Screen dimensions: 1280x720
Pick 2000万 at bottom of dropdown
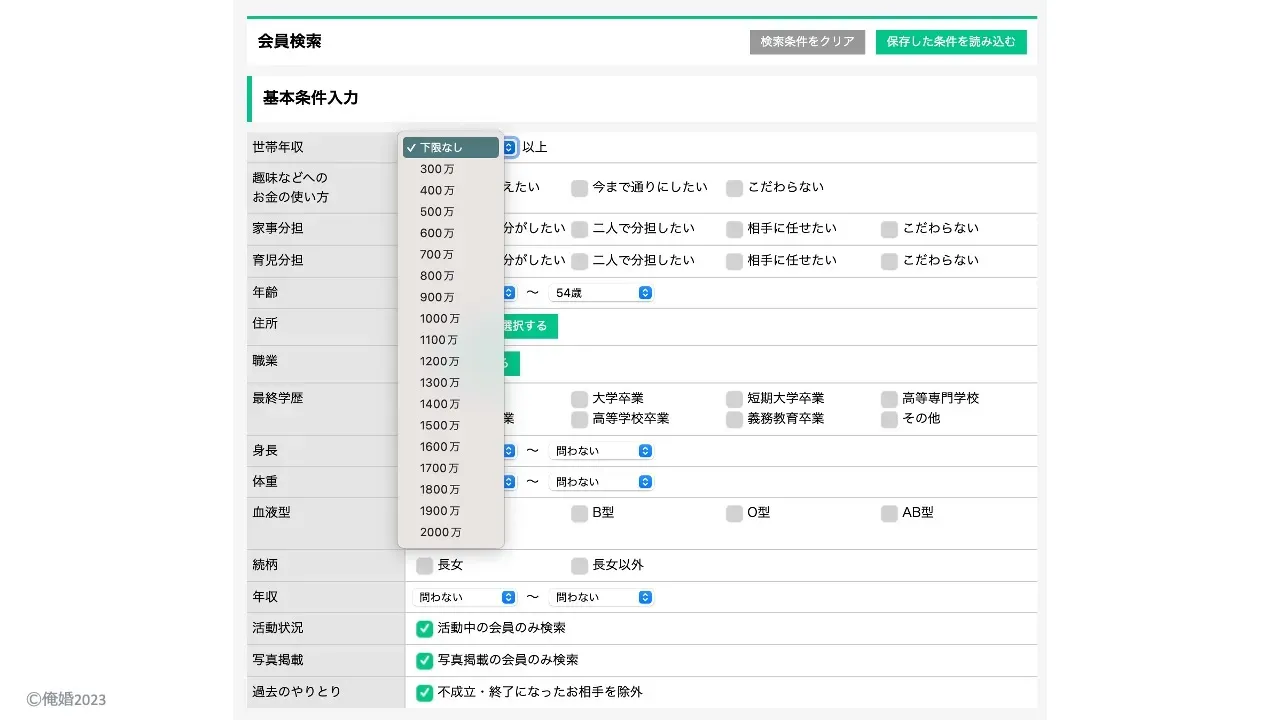(451, 532)
